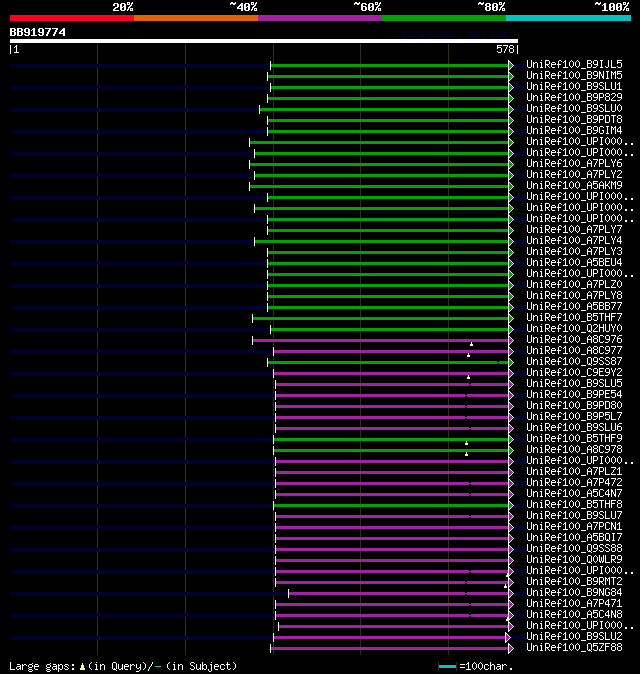
Task: Open UniRef100_A5BEU4 entry
Action: click(574, 263)
